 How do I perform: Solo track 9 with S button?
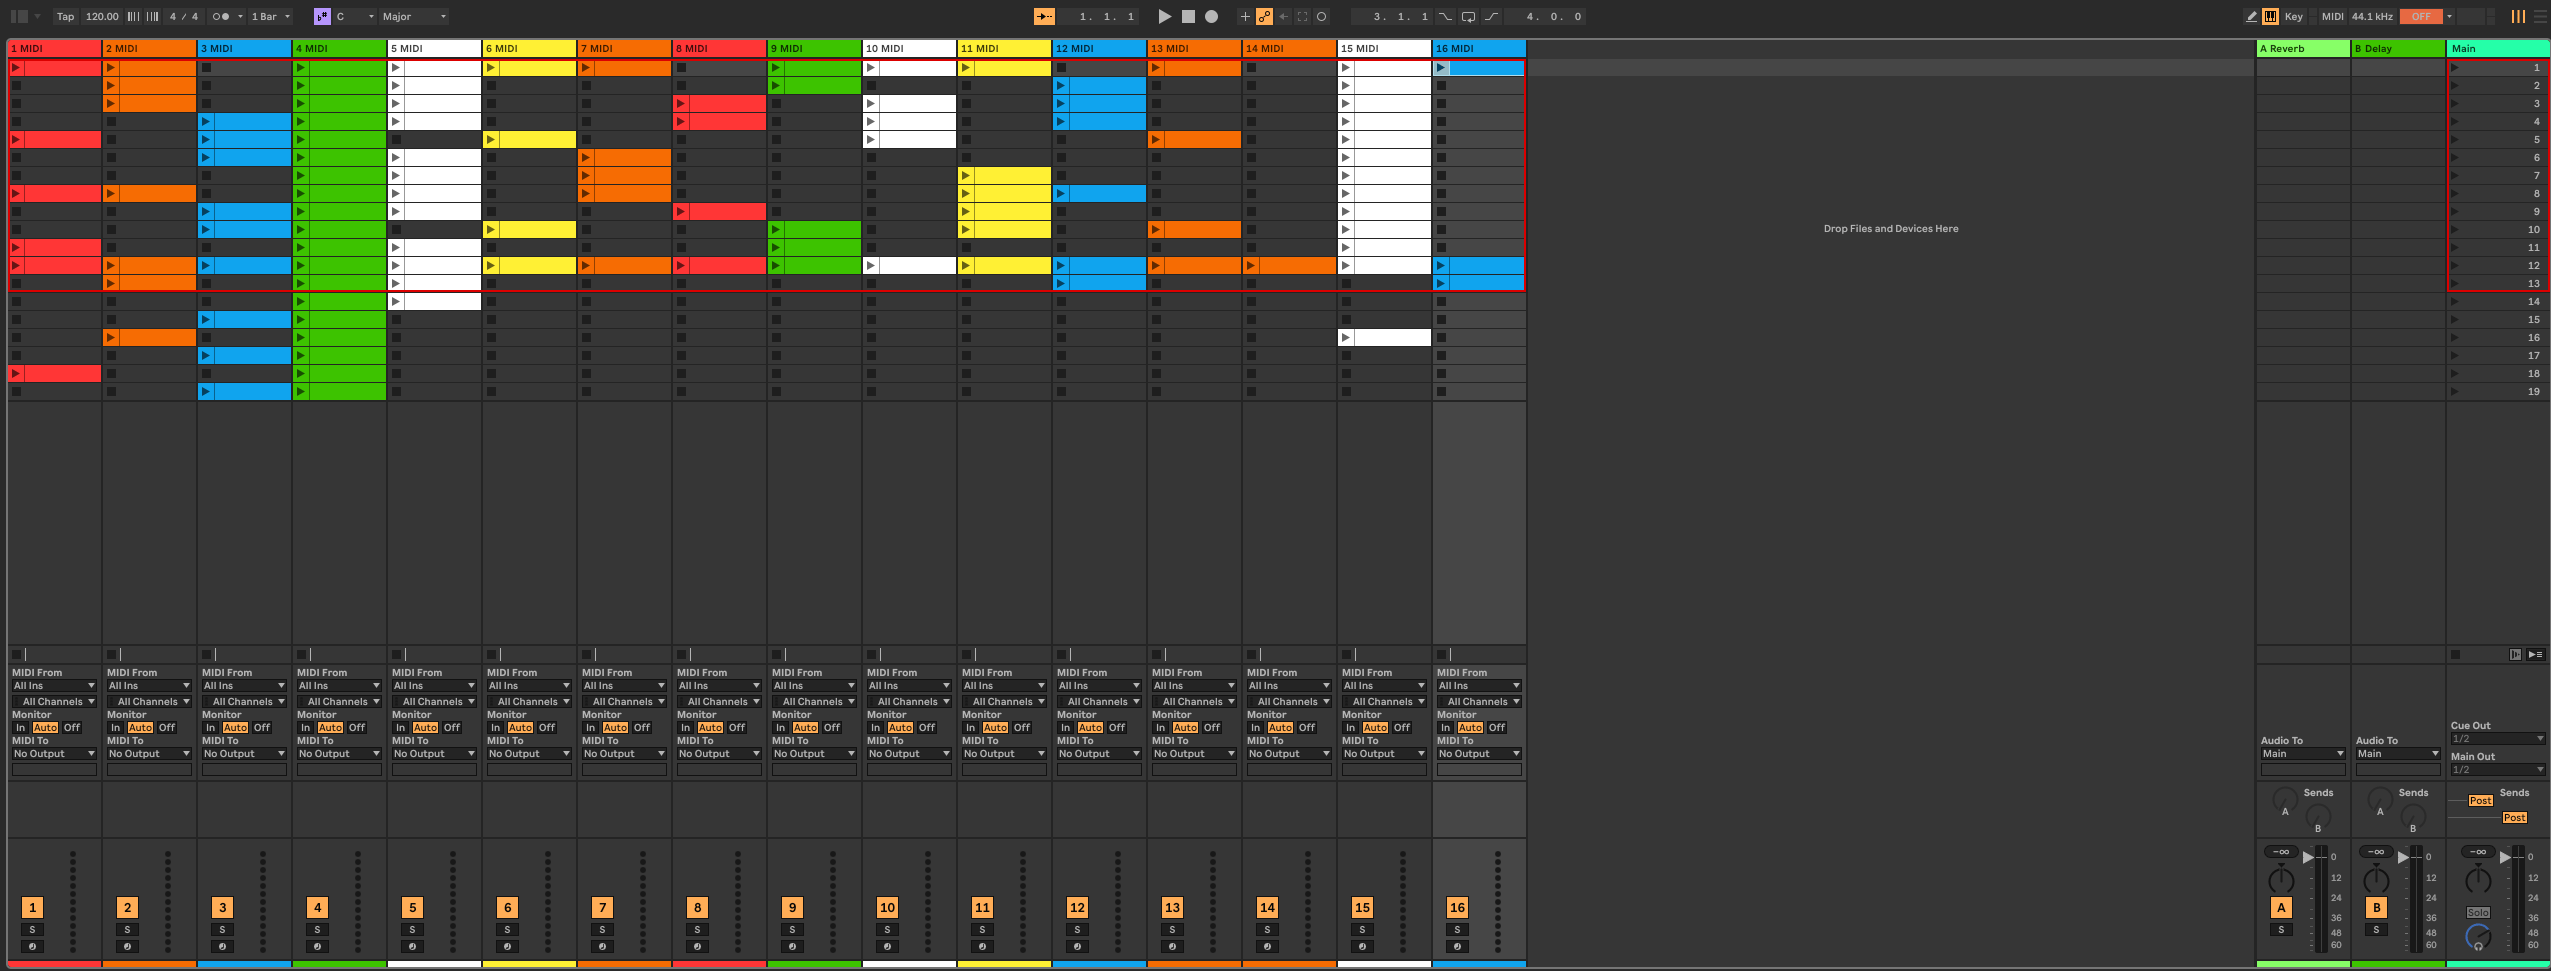pyautogui.click(x=792, y=930)
